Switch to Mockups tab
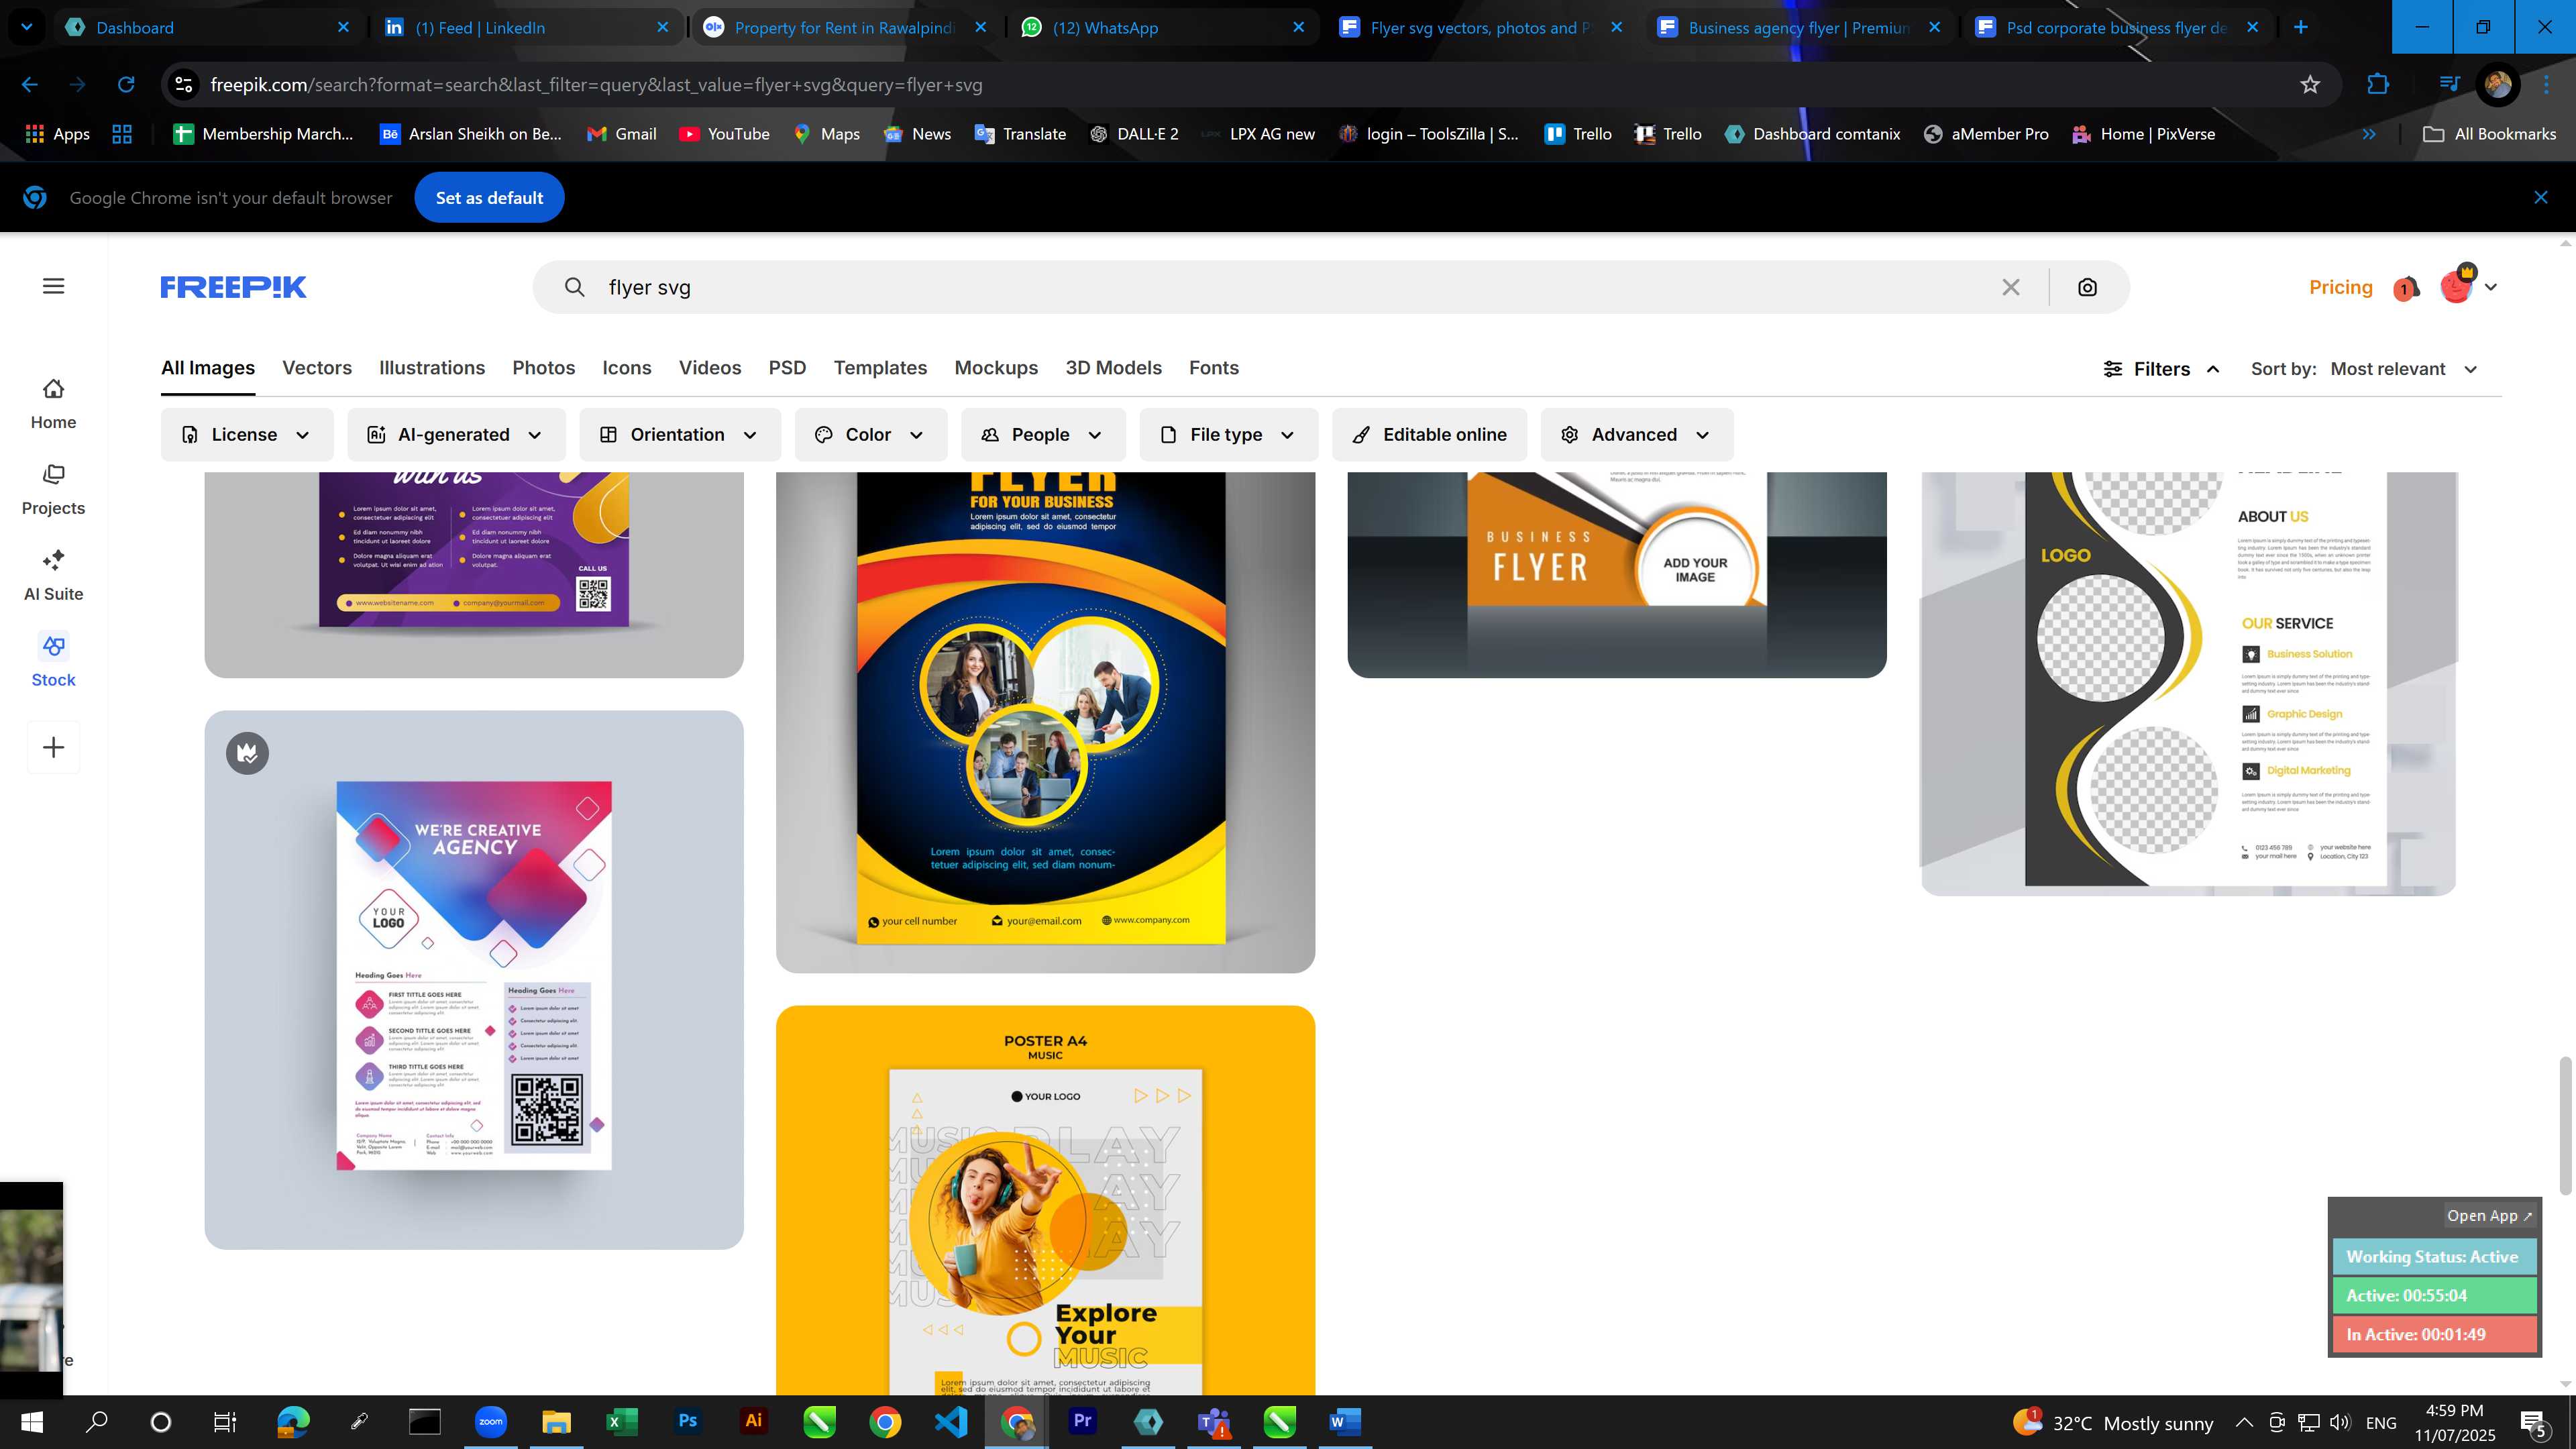Screen dimensions: 2576x1449 pos(996,368)
